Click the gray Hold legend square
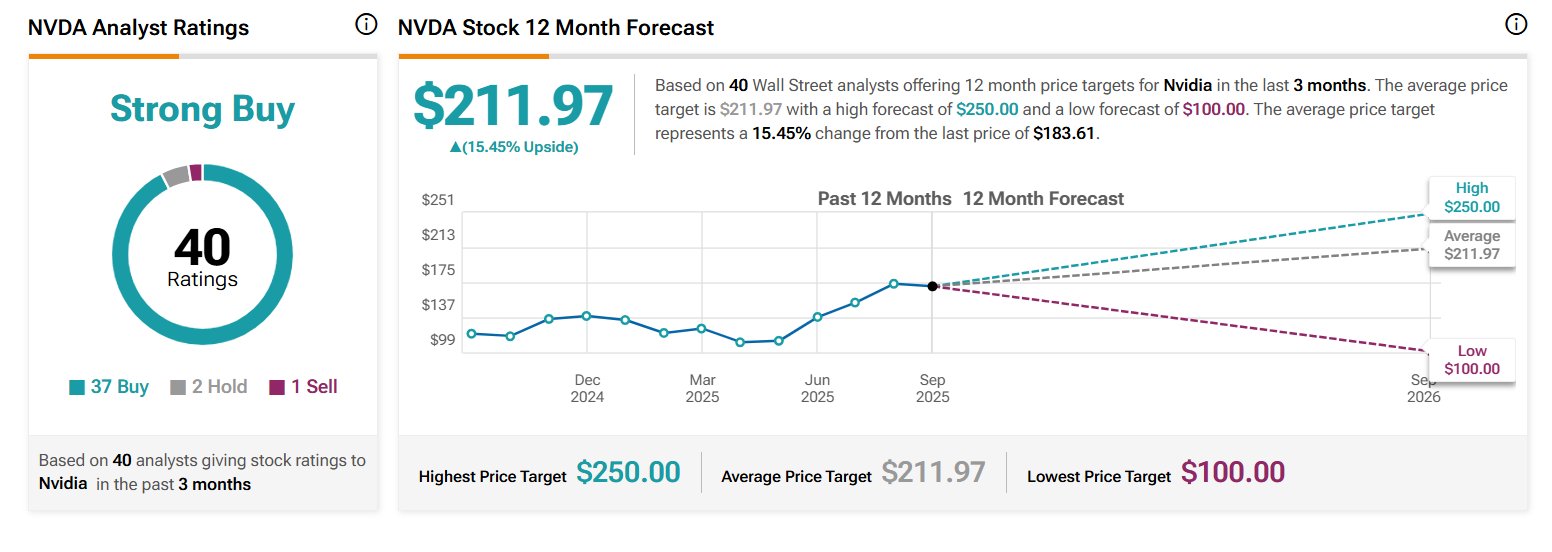 click(178, 387)
